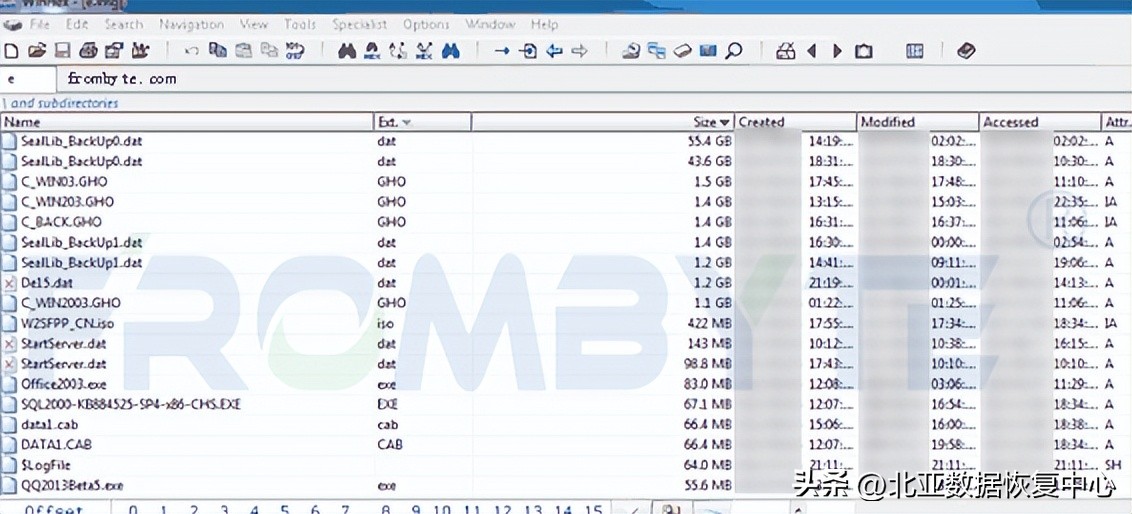Viewport: 1132px width, 514px height.
Task: Select the C_BACK.GHO file row
Action: (x=566, y=222)
